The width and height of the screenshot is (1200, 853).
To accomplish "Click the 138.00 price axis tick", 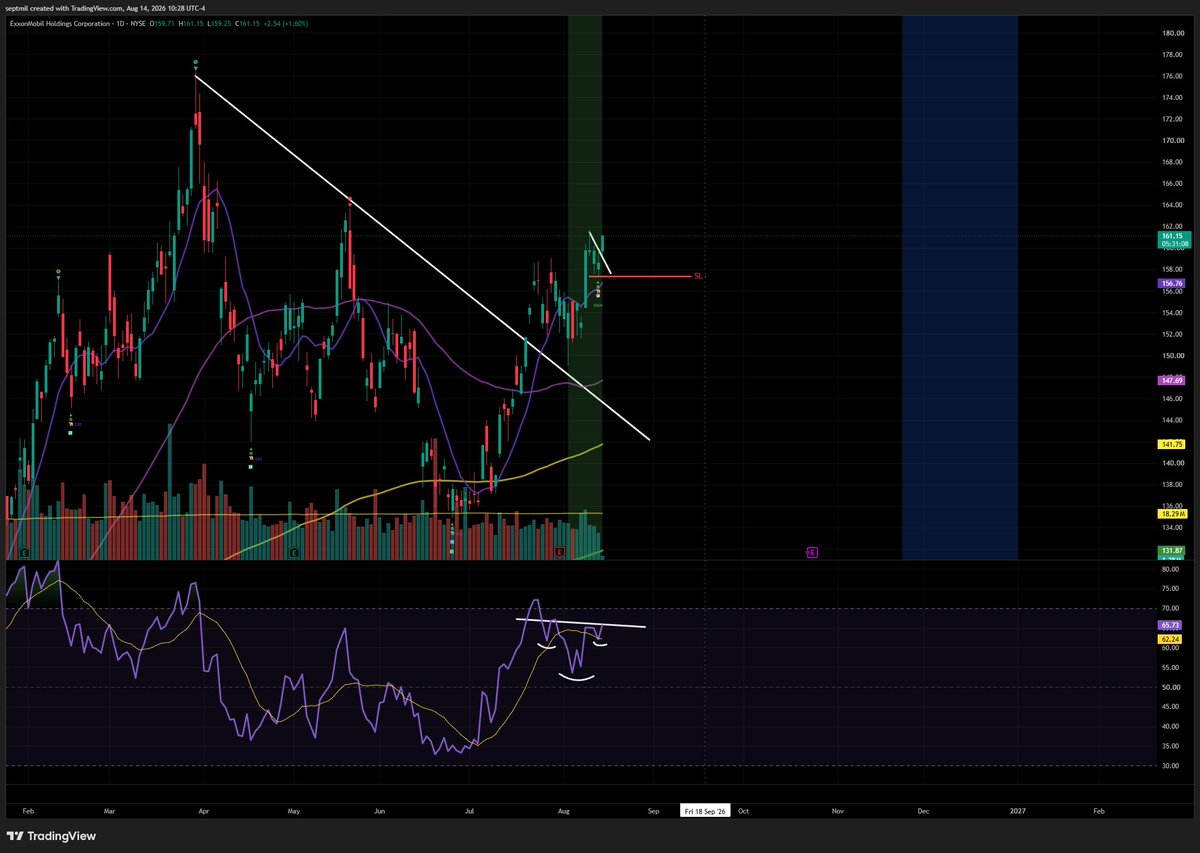I will pyautogui.click(x=1172, y=484).
